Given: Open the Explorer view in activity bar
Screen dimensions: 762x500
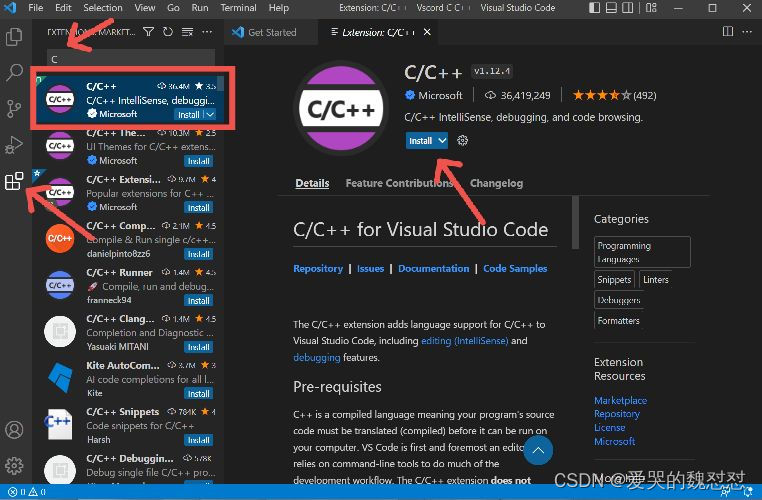Looking at the screenshot, I should [x=14, y=36].
